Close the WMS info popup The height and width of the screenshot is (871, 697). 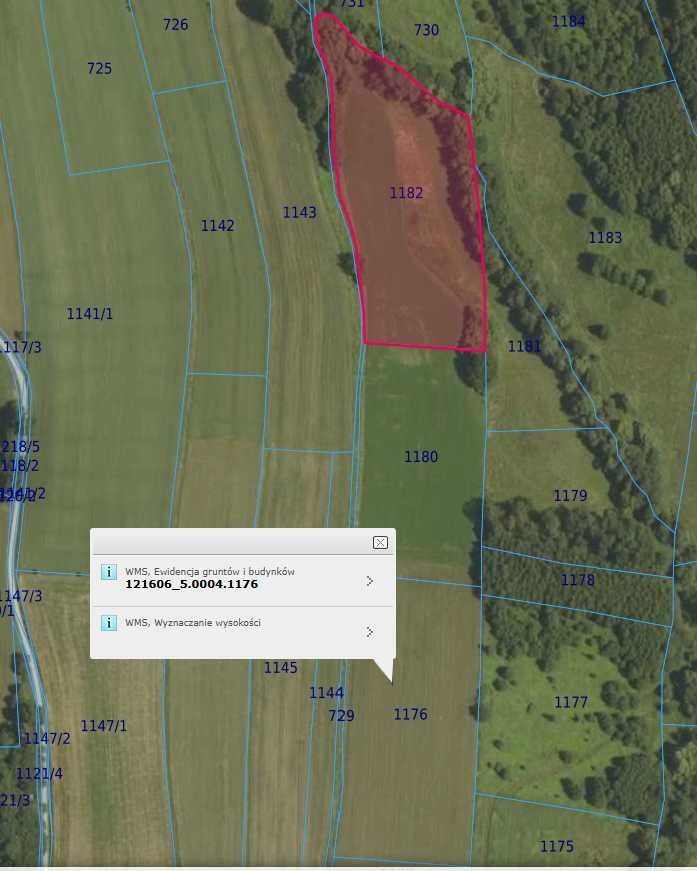click(x=380, y=542)
